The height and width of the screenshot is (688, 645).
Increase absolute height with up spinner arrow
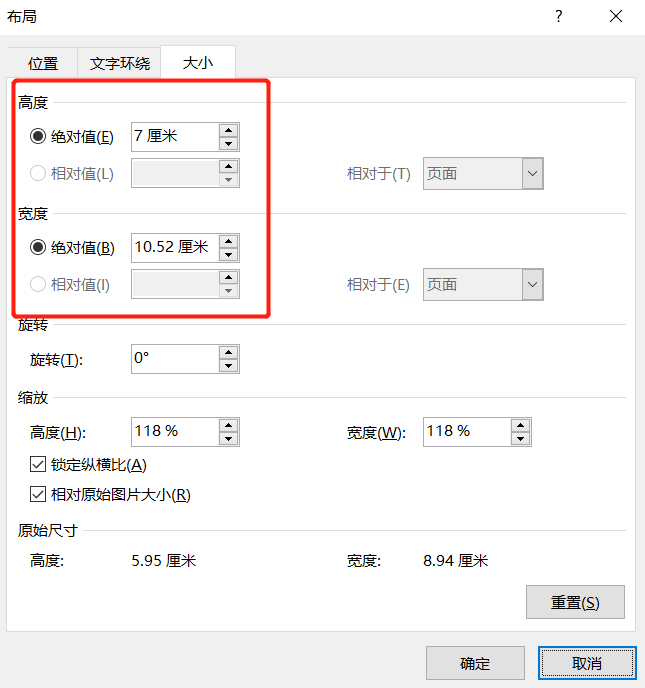coord(229,130)
